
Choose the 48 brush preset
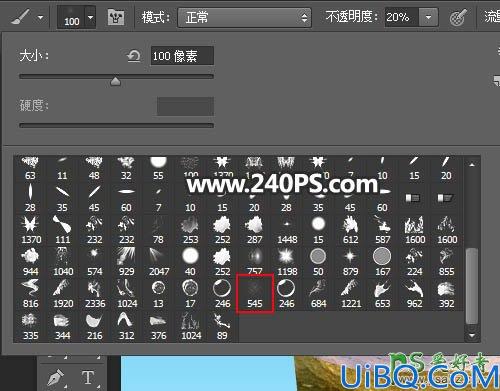click(94, 169)
